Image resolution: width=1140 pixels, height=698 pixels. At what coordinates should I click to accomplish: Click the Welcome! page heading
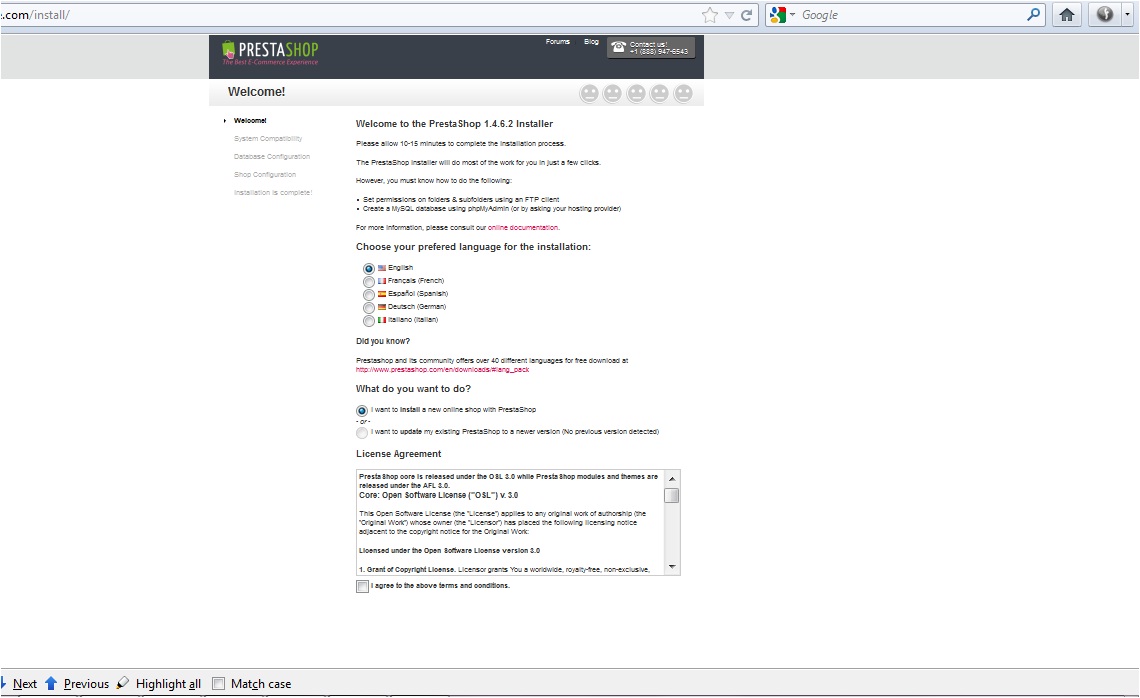[x=257, y=92]
